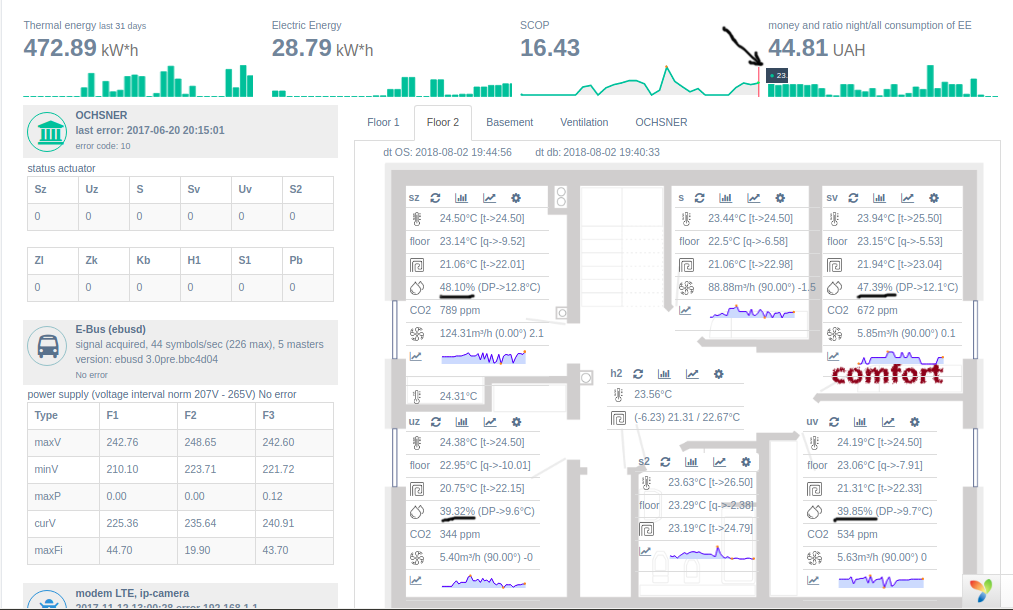The width and height of the screenshot is (1013, 610).
Task: Open settings gear for room uz
Action: click(x=516, y=422)
